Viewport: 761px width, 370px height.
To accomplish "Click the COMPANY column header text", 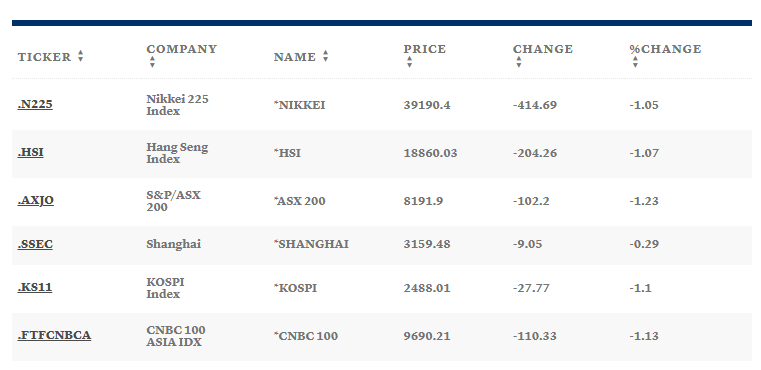I will pyautogui.click(x=182, y=49).
